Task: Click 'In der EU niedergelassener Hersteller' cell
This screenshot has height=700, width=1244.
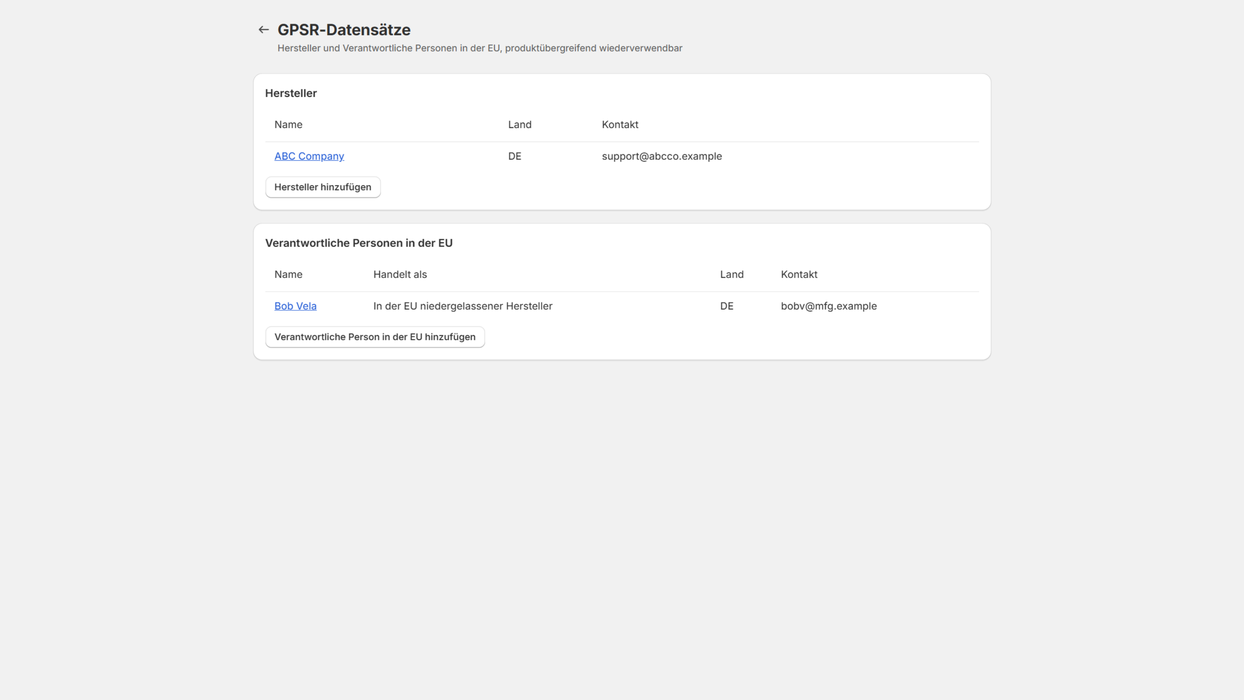Action: coord(463,306)
